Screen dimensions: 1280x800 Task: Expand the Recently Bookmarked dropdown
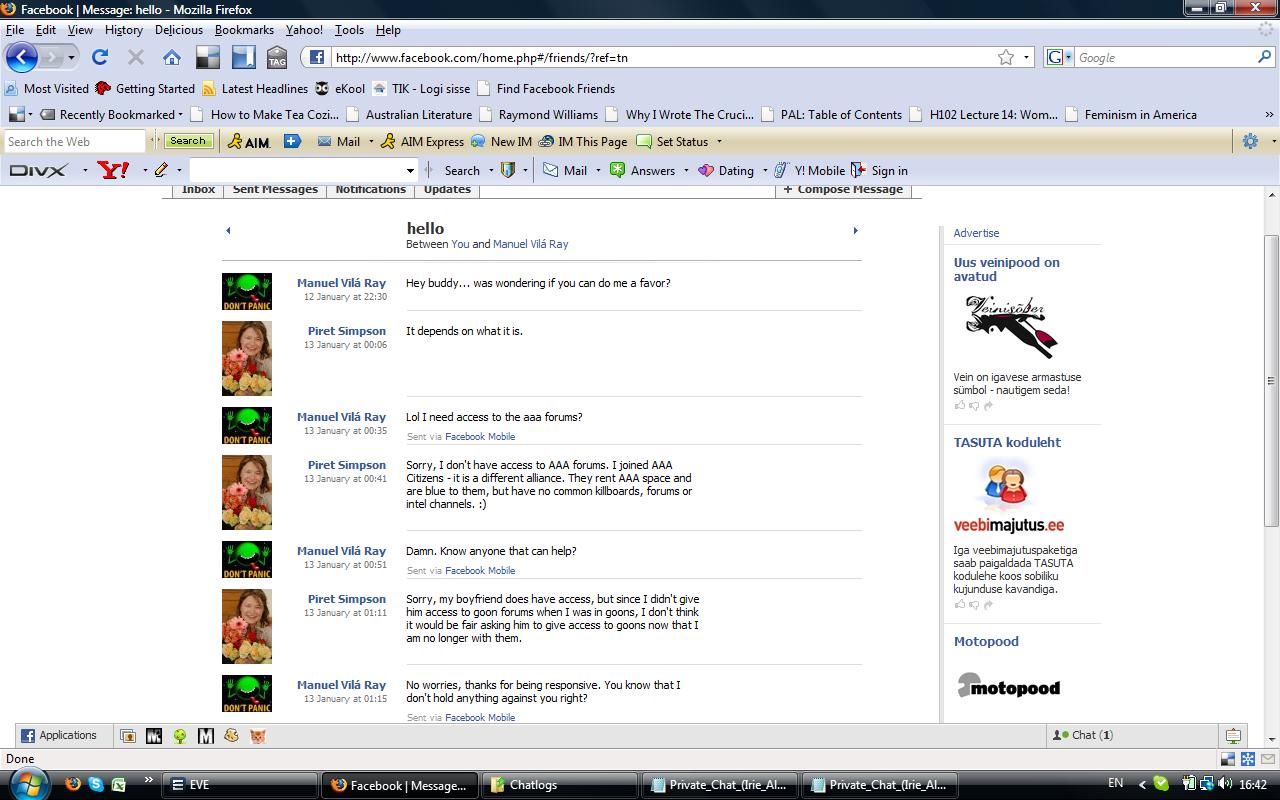(180, 115)
